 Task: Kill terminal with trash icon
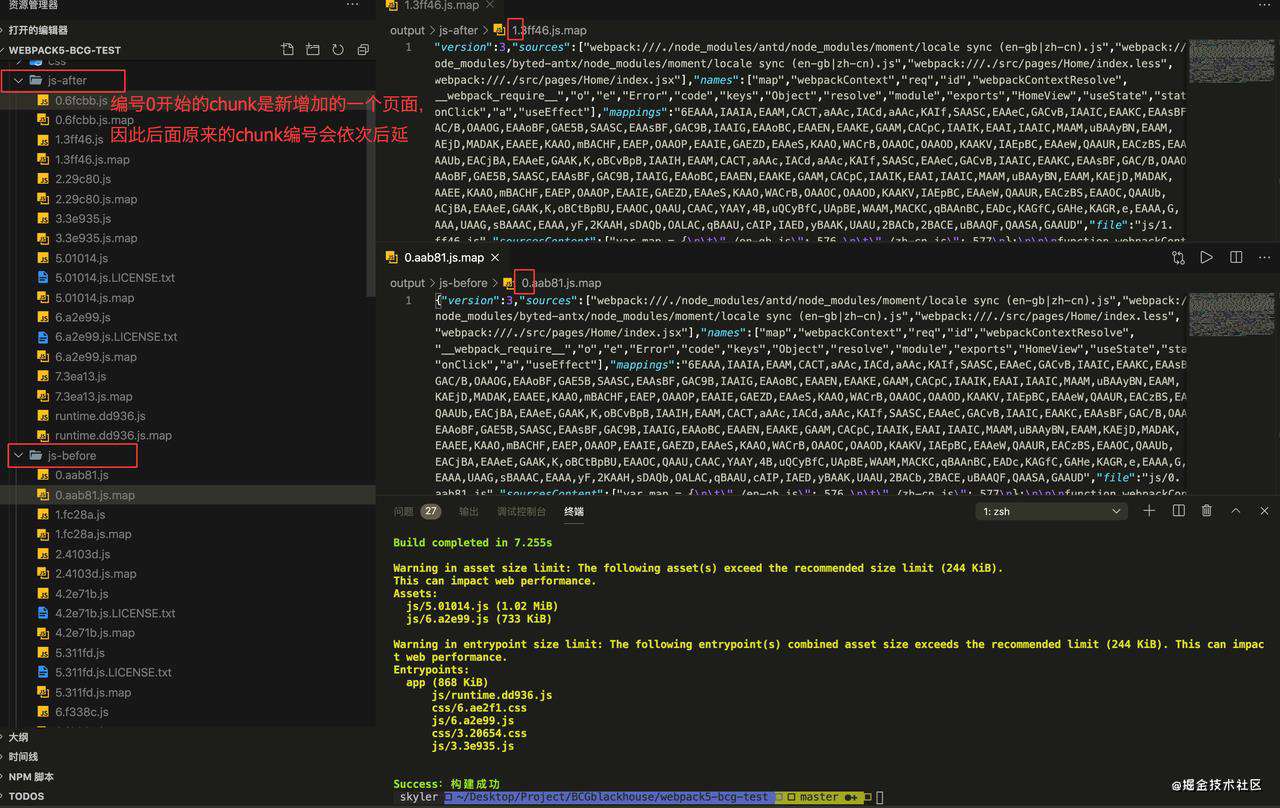coord(1207,511)
